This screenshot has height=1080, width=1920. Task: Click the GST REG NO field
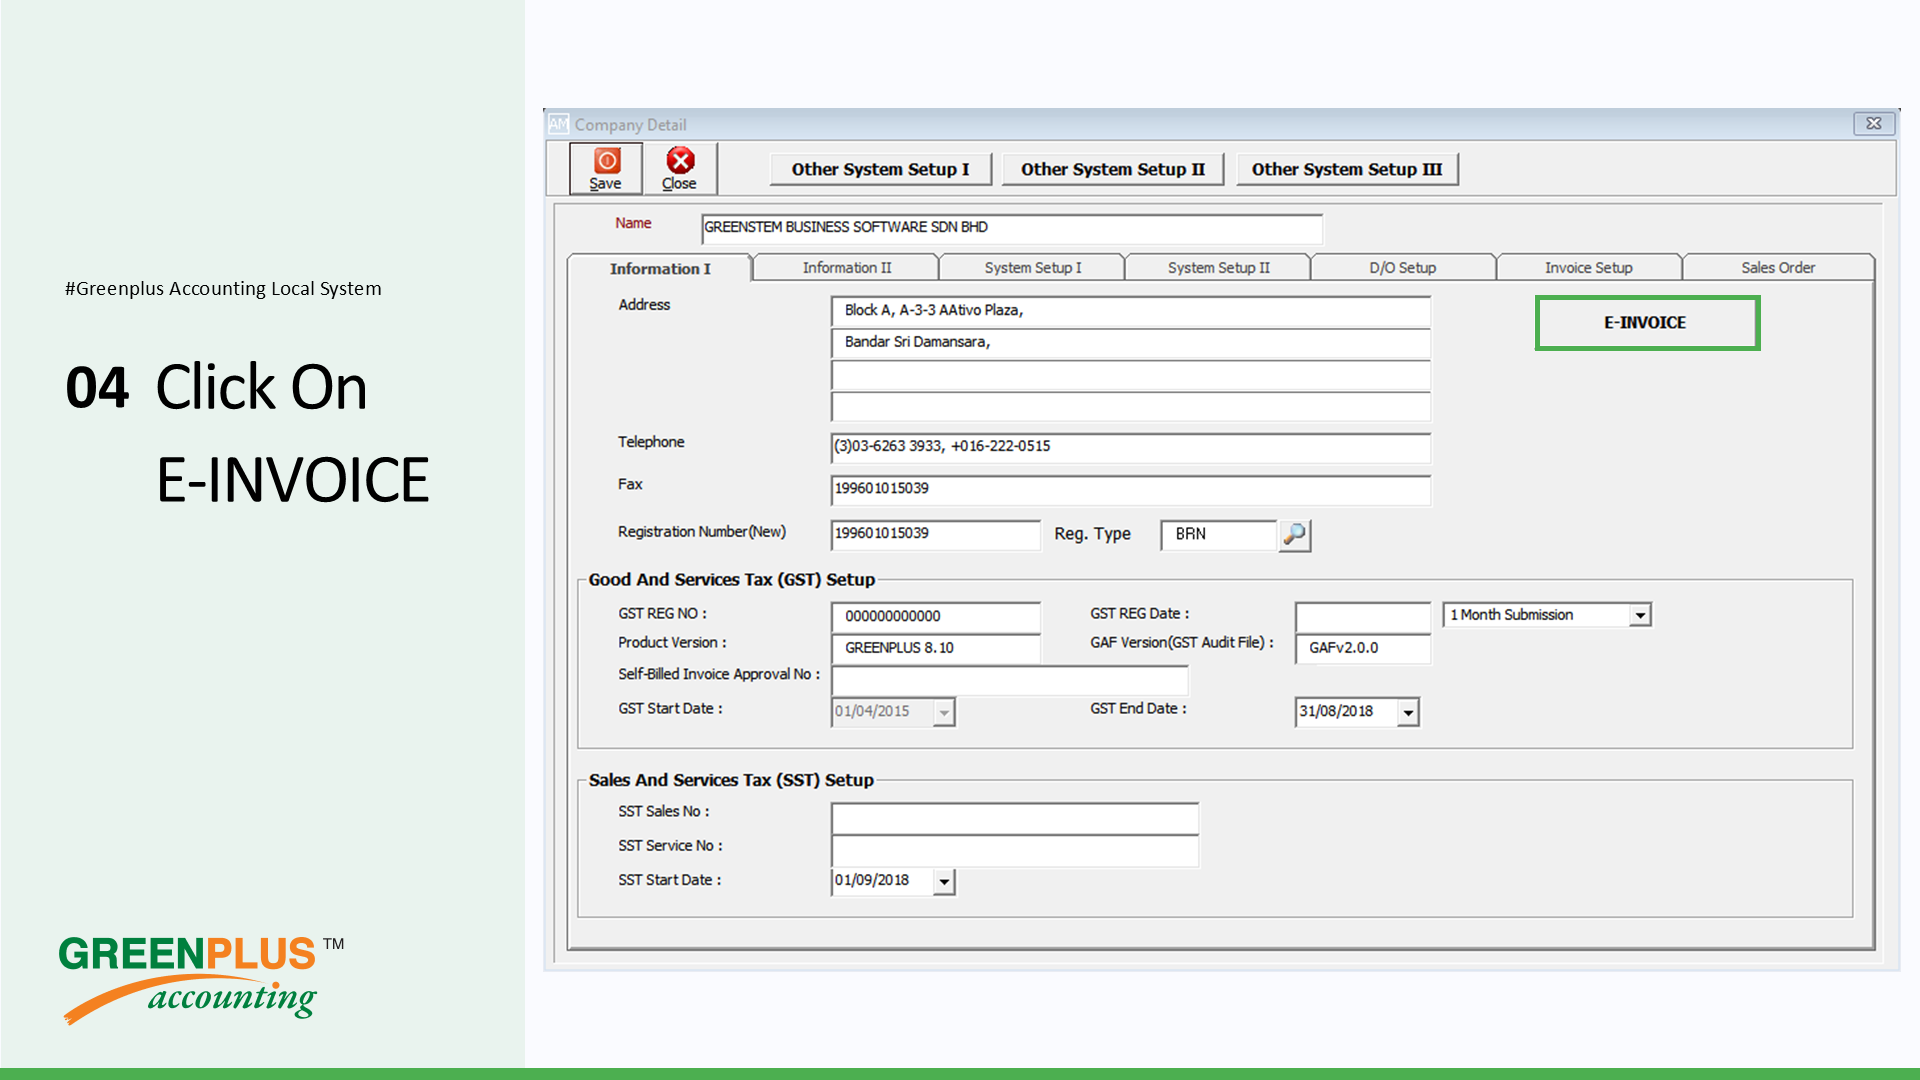tap(936, 617)
